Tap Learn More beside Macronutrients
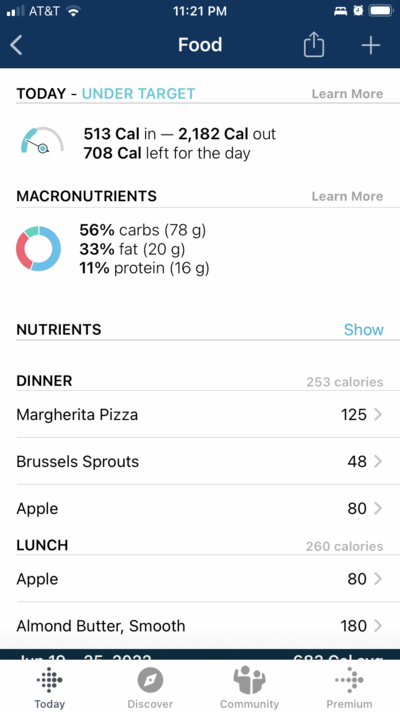 [347, 197]
